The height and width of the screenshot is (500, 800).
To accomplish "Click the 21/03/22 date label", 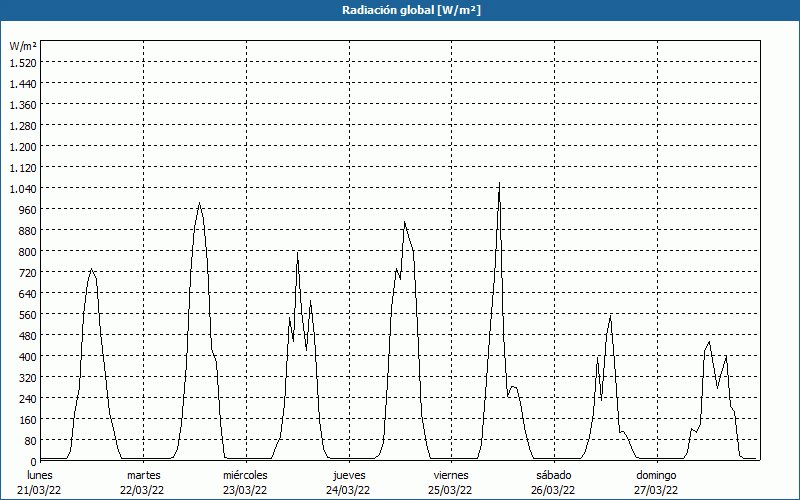I will (39, 490).
